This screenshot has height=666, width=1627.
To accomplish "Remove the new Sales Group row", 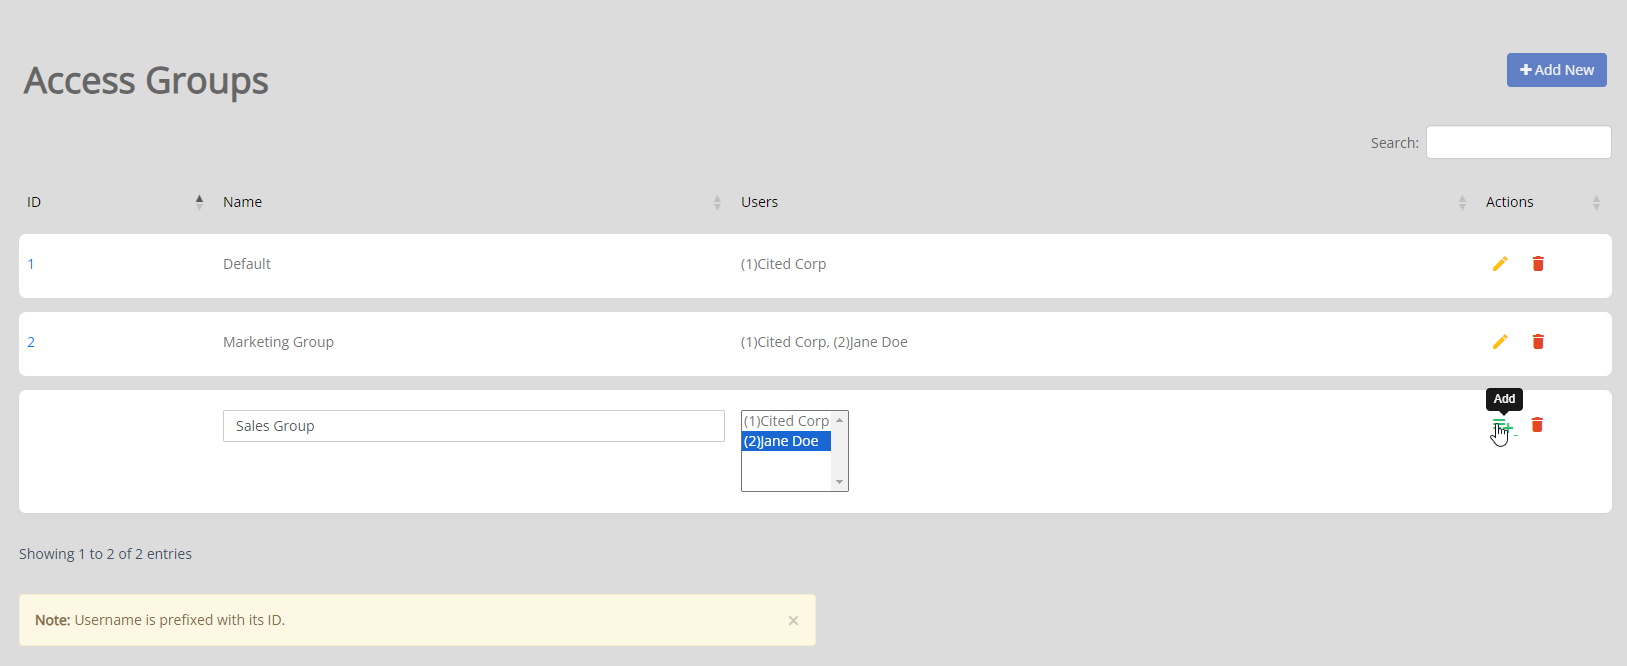I will pos(1537,425).
